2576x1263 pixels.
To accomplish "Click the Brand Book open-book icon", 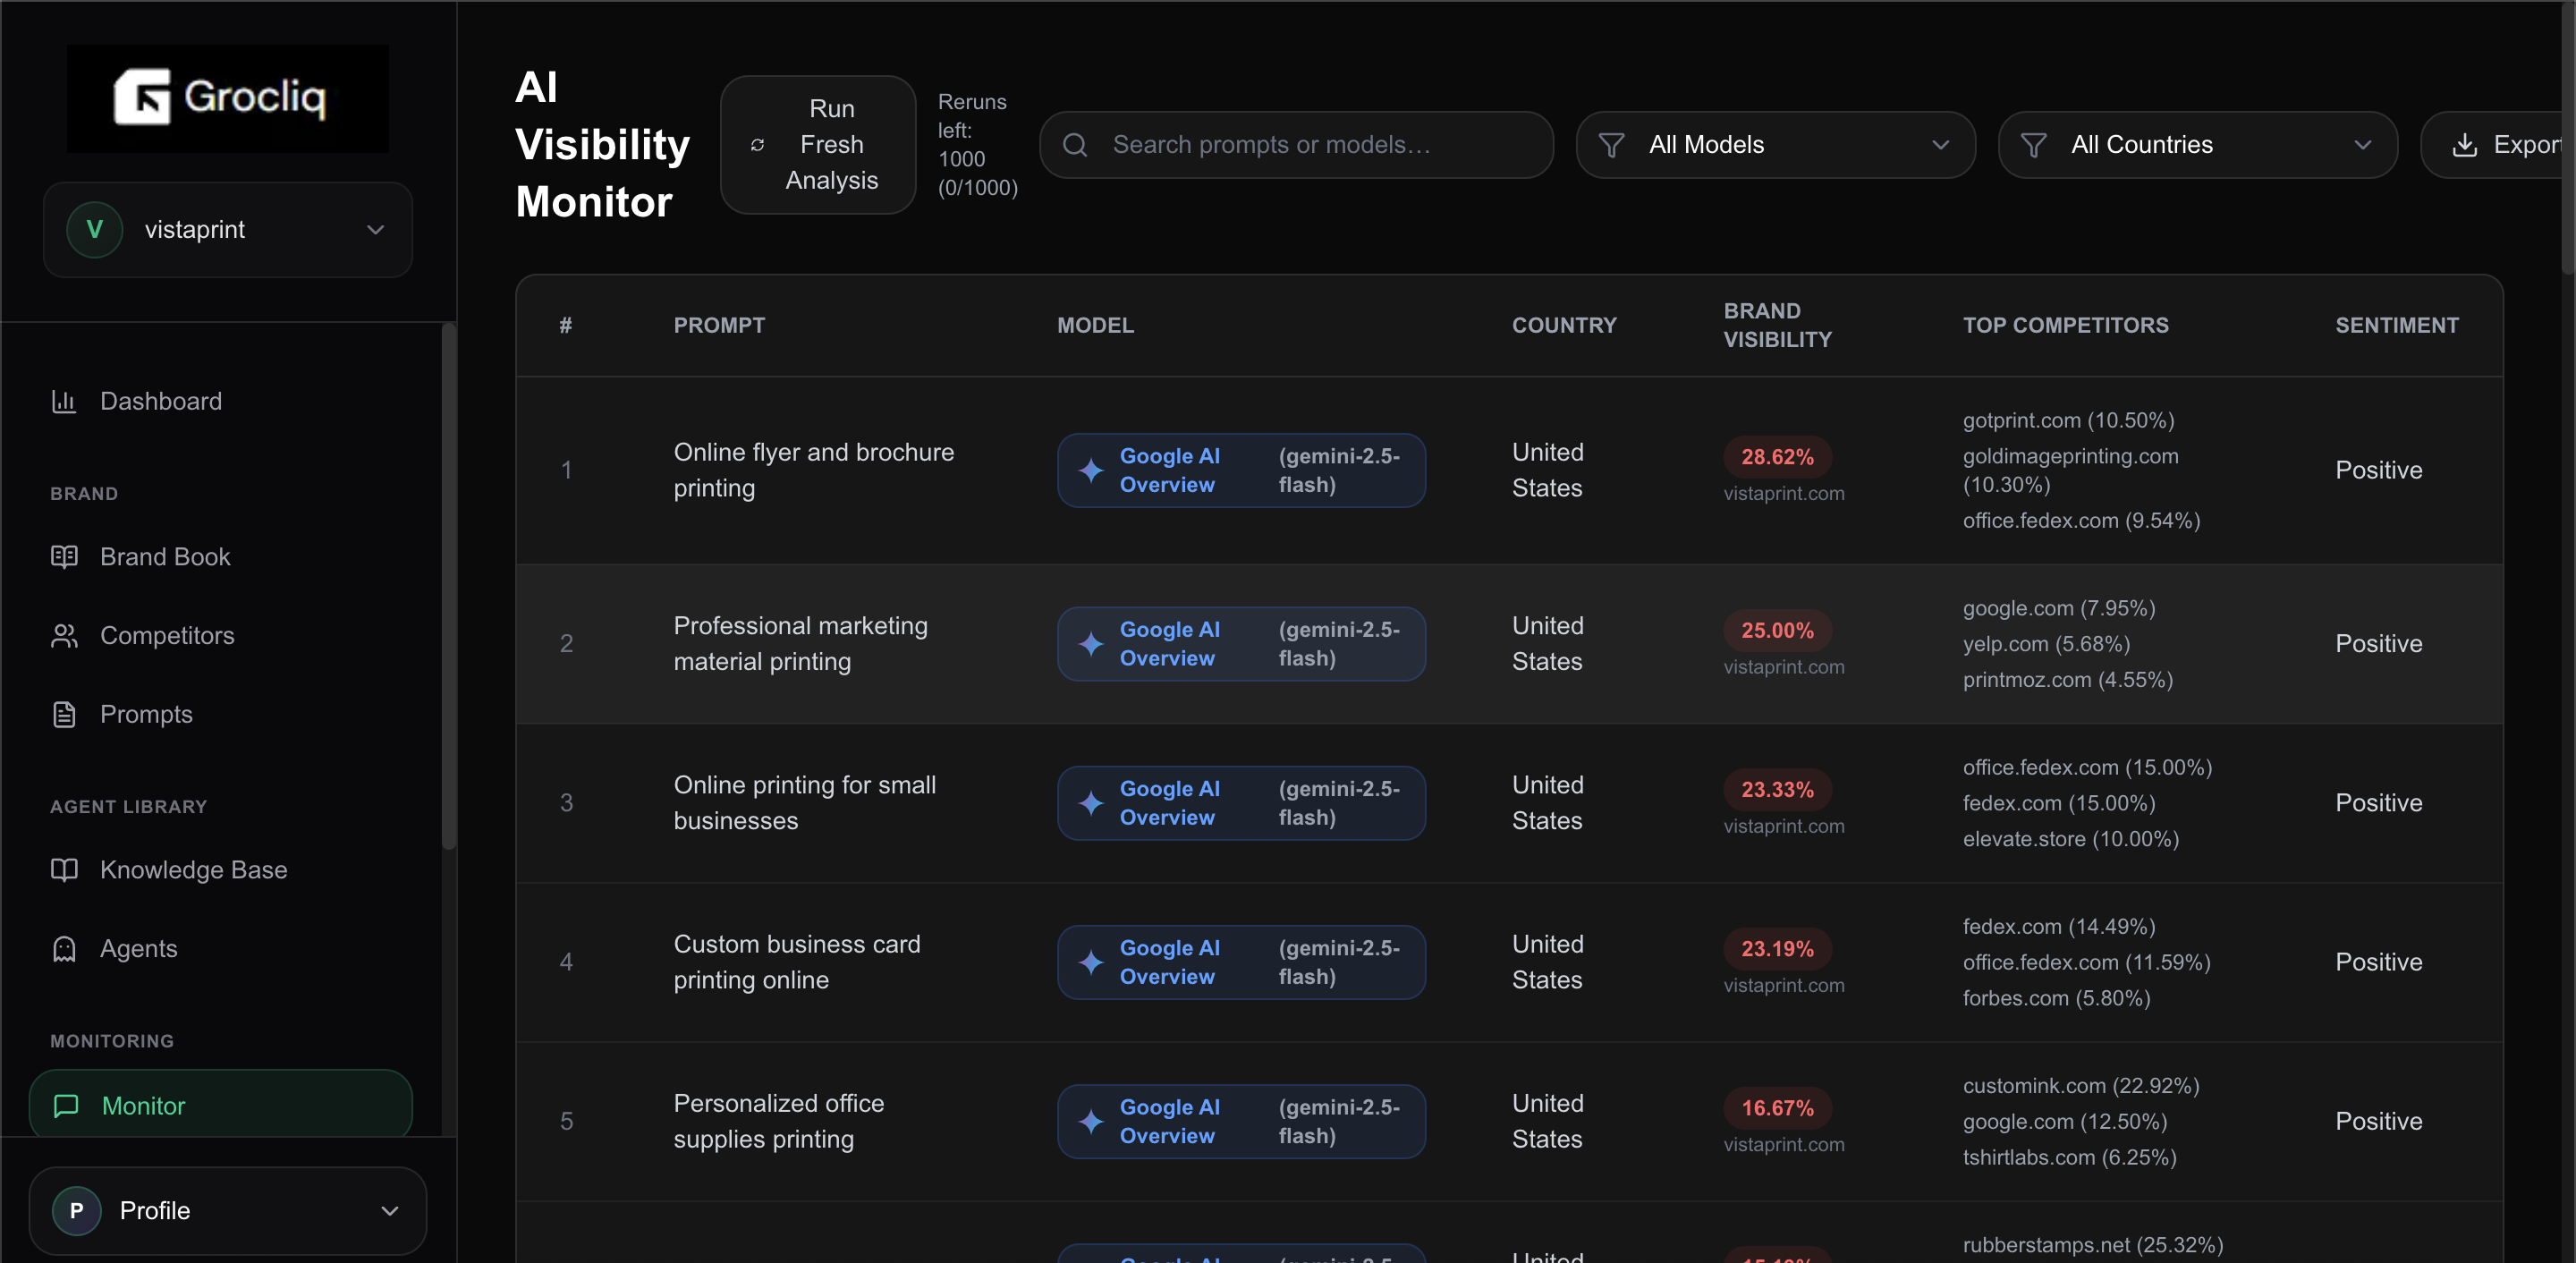I will tap(64, 557).
